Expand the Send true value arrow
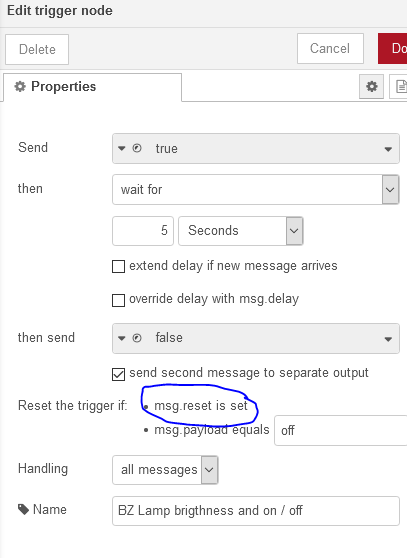Screen dimensions: 407x558 [388, 149]
